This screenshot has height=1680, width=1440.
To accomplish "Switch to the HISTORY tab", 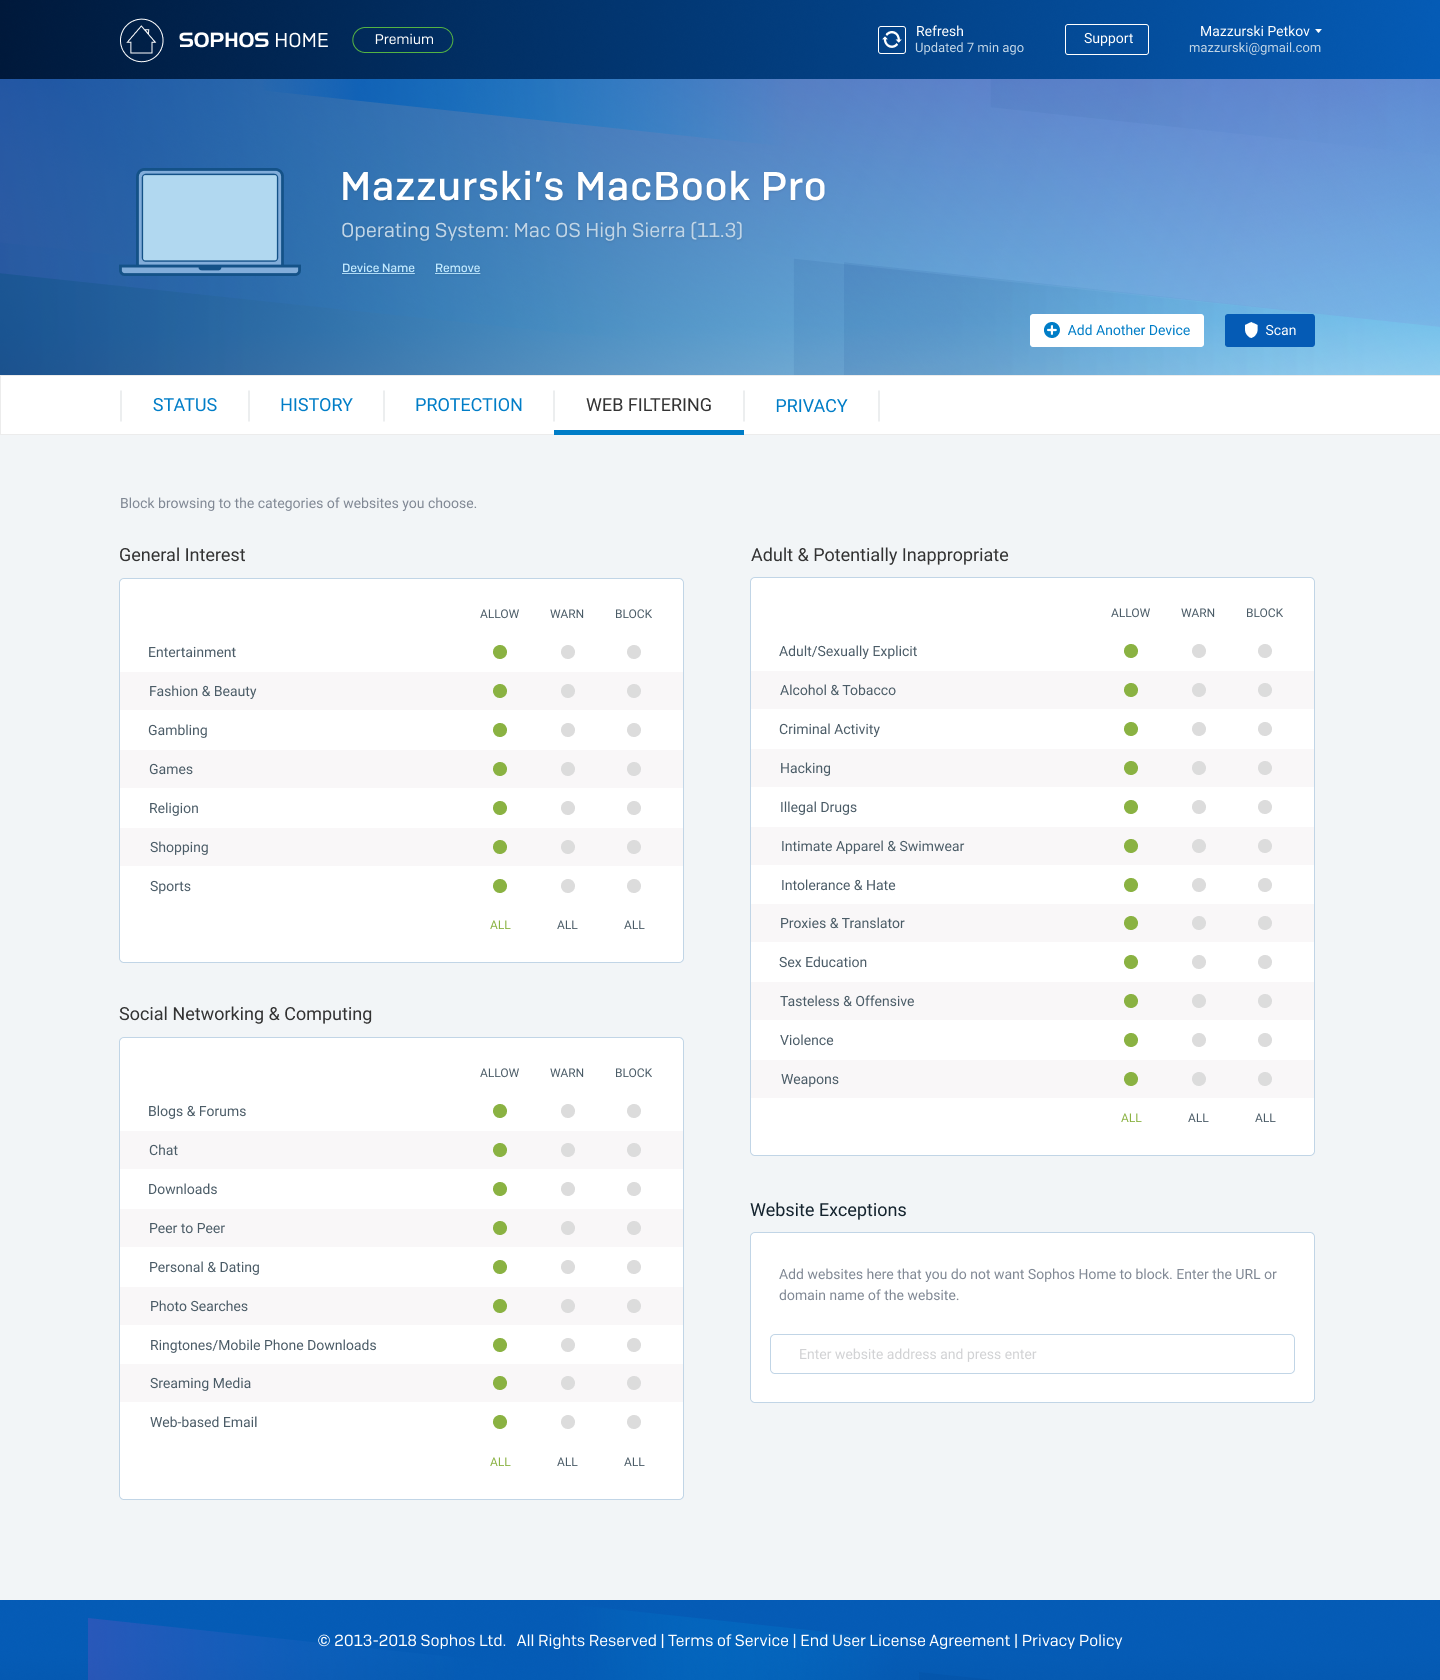I will click(316, 405).
